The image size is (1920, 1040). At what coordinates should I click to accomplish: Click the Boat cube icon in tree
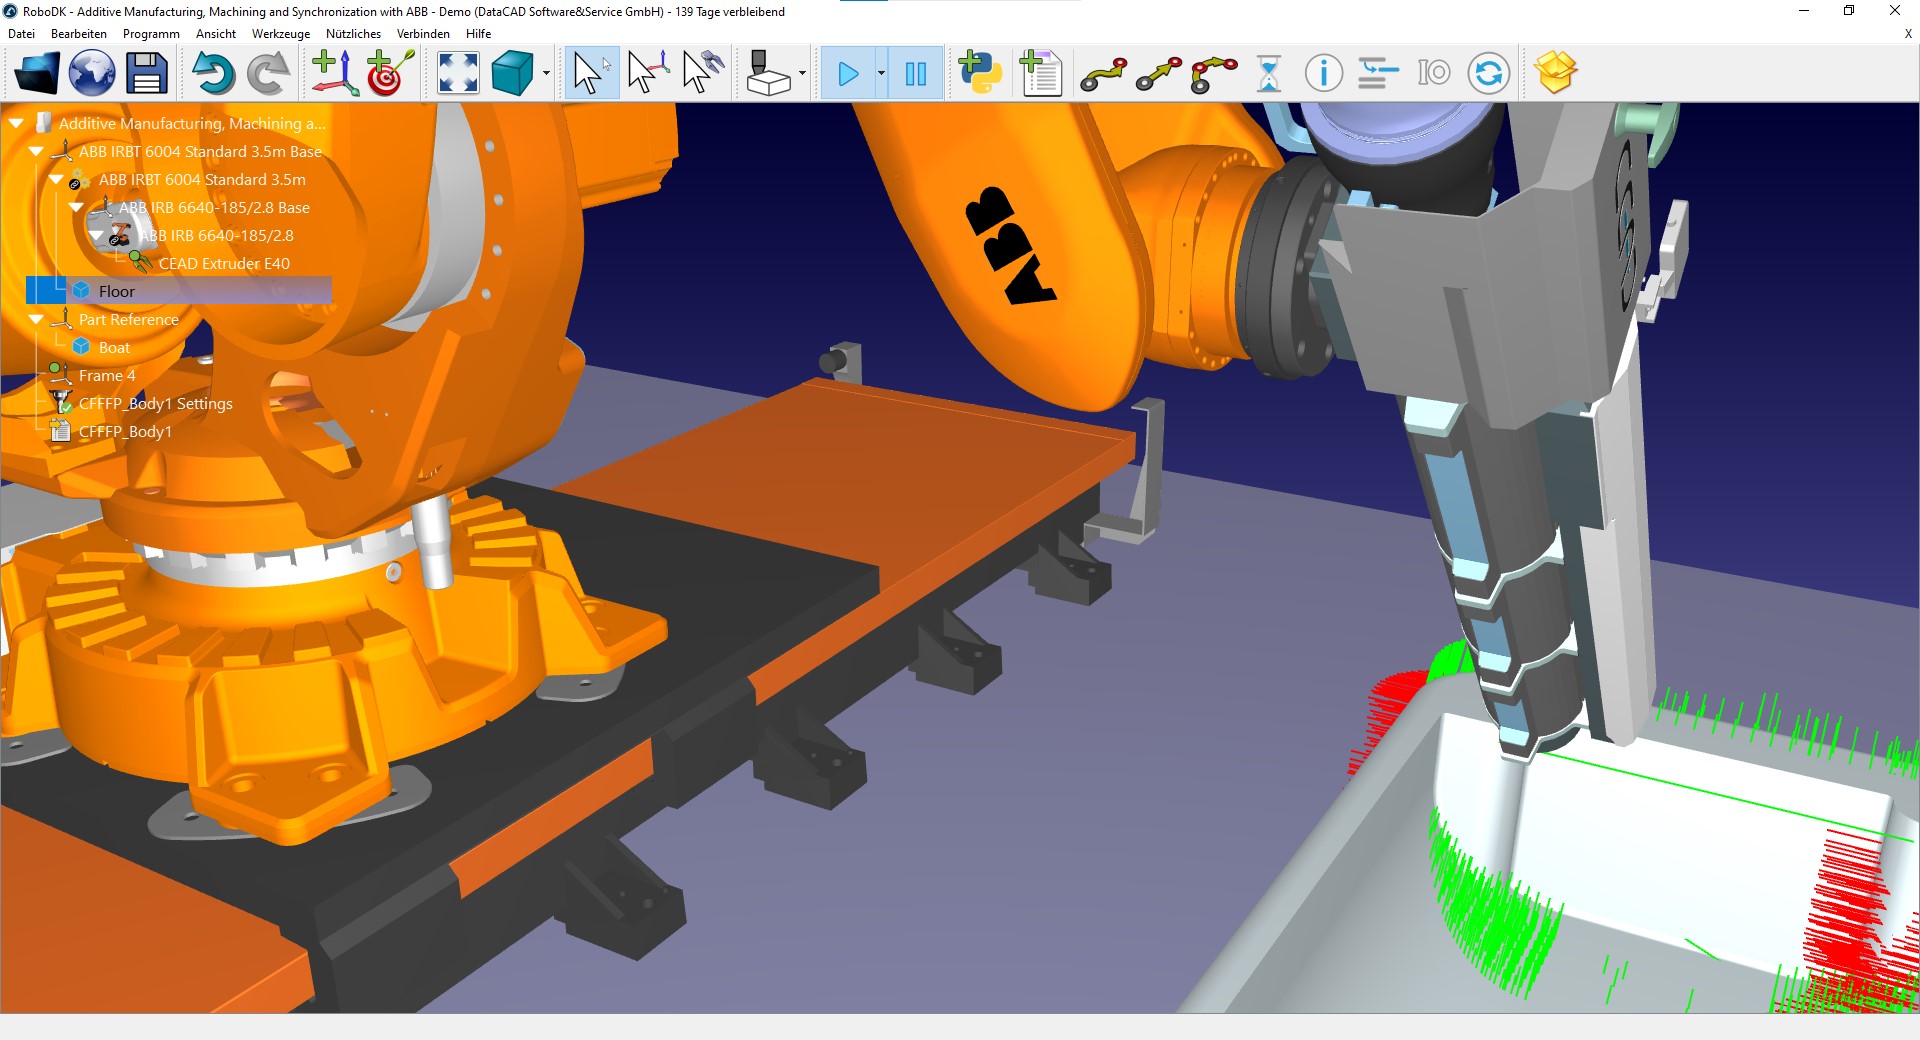point(82,347)
